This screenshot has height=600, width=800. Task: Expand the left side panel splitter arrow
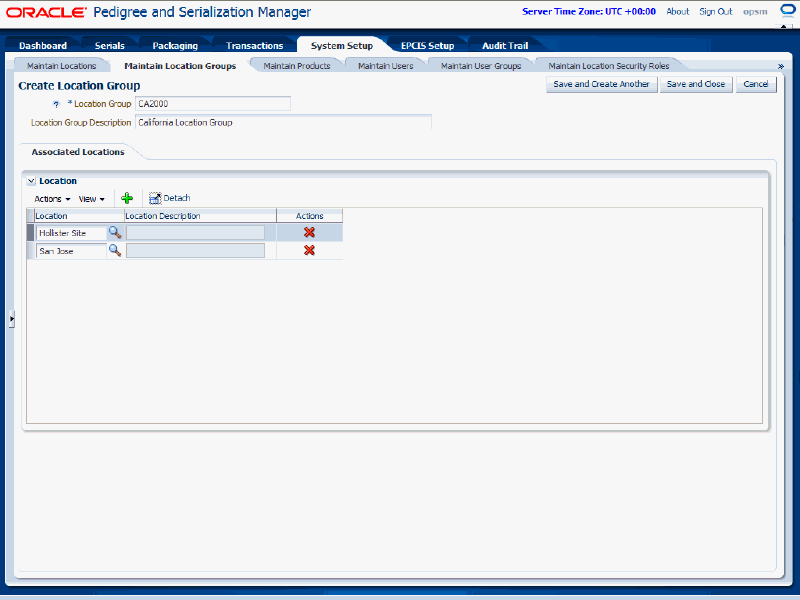(x=11, y=319)
